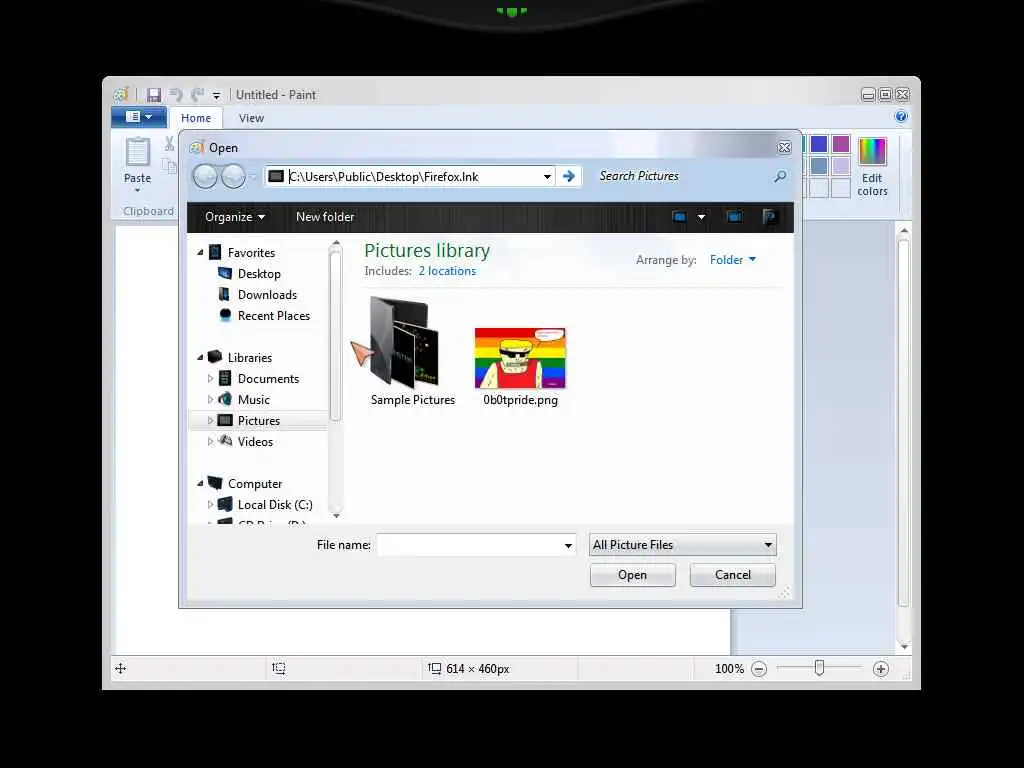Click the Save icon in Paint's title bar
Image resolution: width=1024 pixels, height=768 pixels.
tap(153, 95)
